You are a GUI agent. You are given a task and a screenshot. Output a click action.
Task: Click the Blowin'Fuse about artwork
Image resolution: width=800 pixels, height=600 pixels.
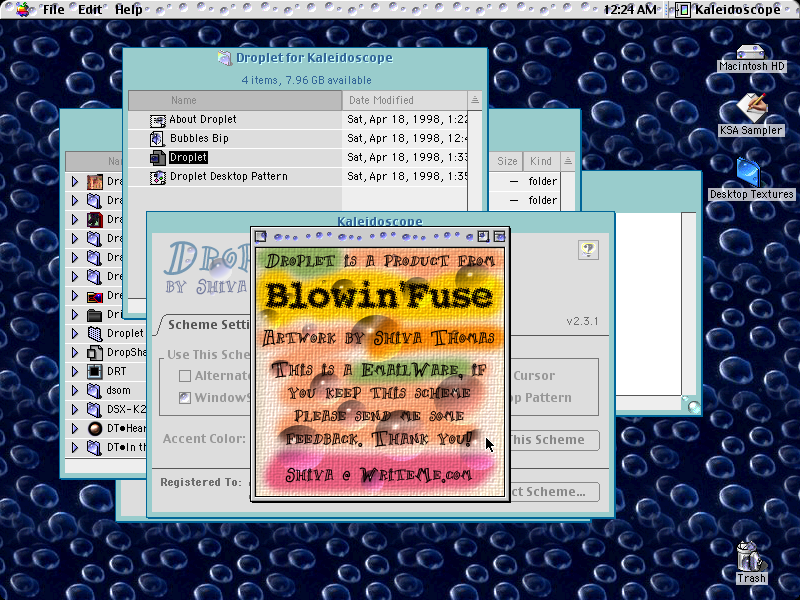tap(380, 372)
